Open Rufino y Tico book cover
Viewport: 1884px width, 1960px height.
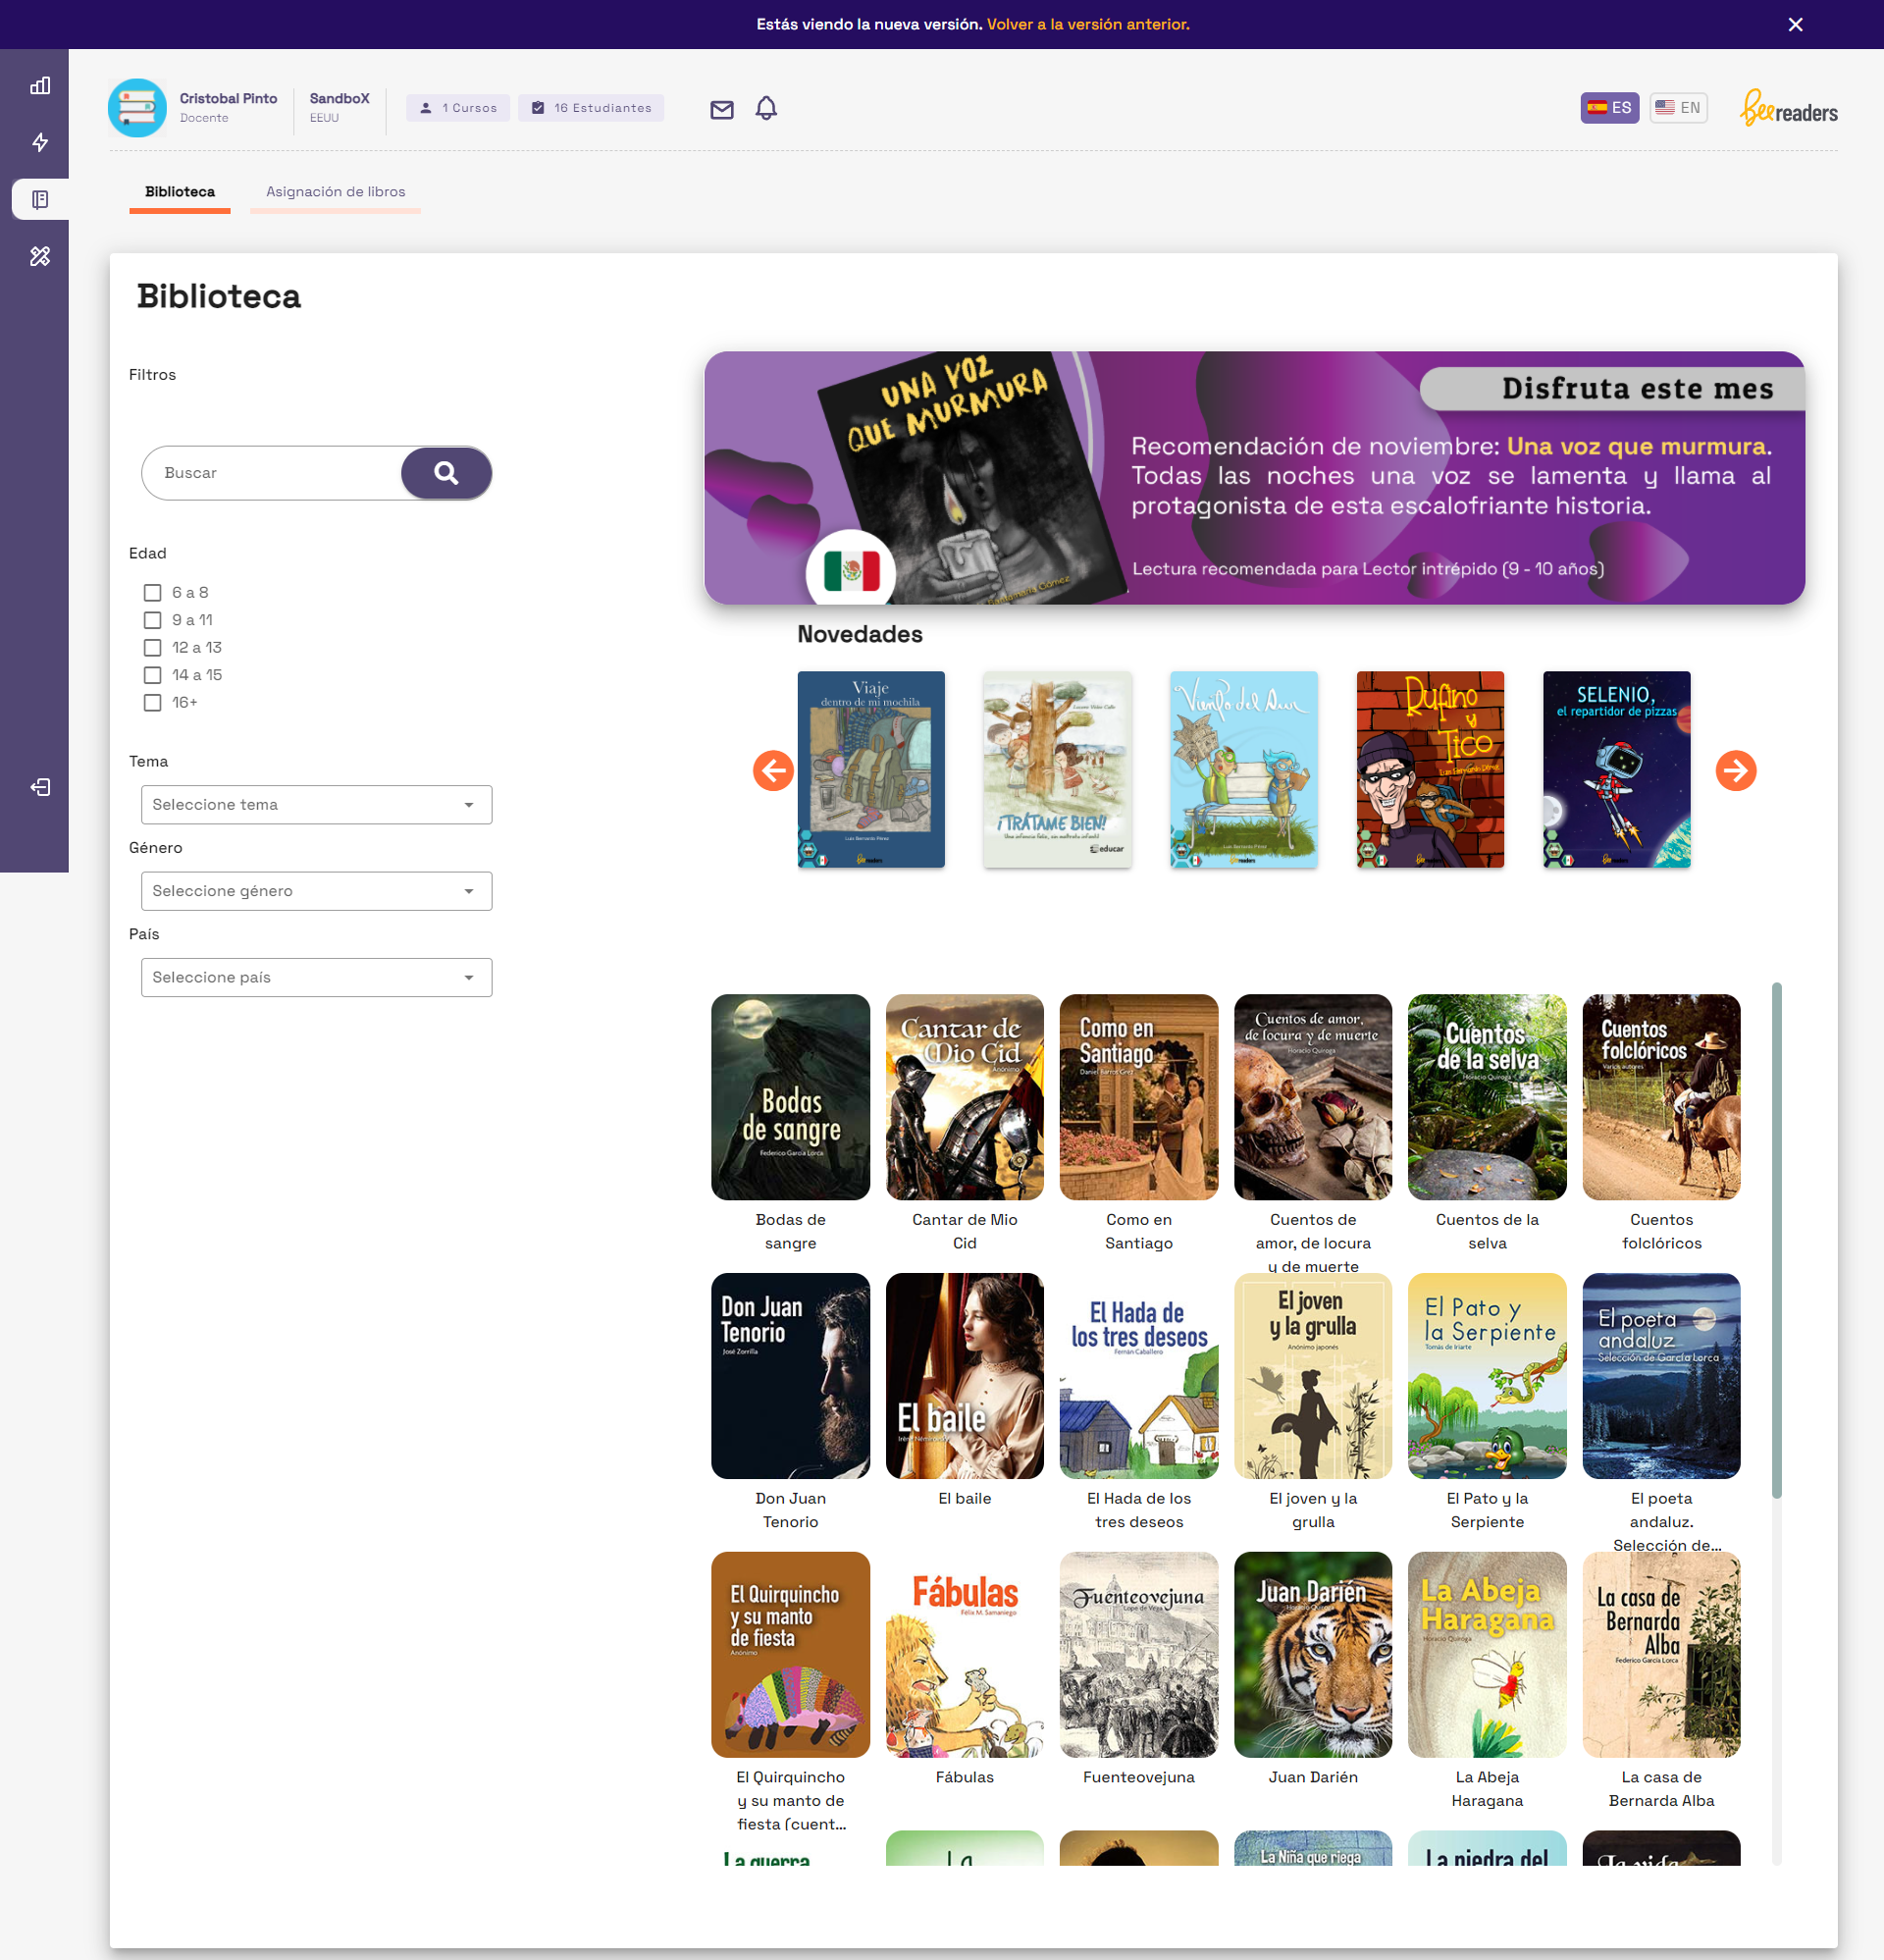1430,769
